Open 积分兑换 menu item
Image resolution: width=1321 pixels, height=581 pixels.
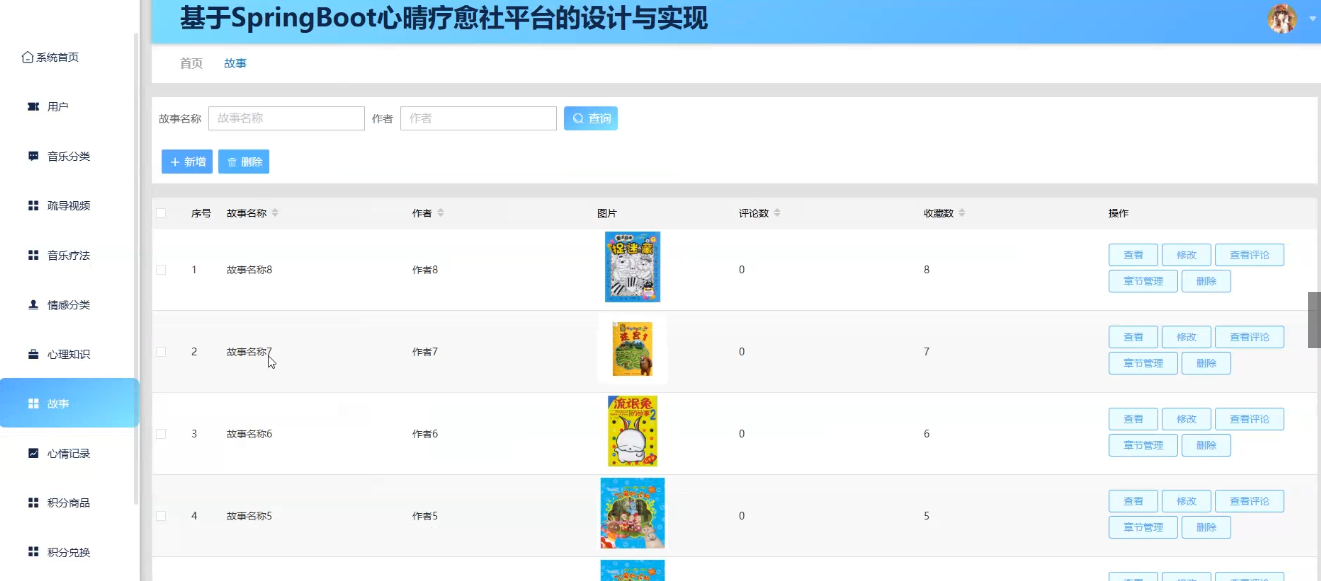pyautogui.click(x=67, y=552)
